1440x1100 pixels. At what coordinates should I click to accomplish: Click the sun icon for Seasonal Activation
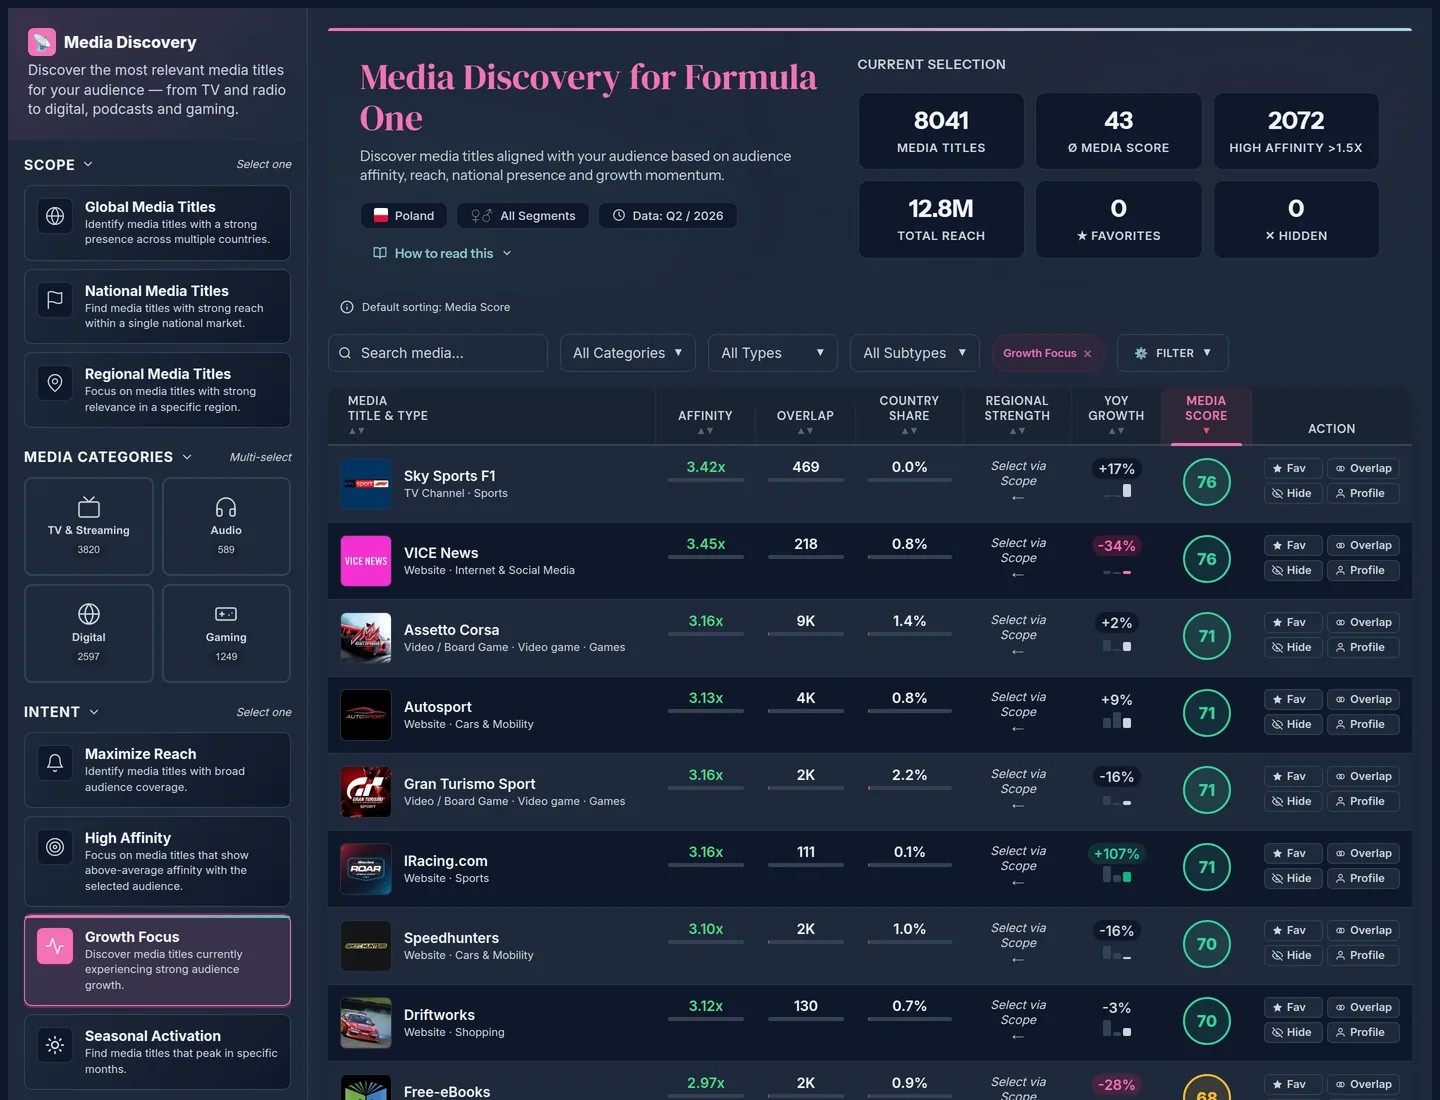click(x=55, y=1045)
